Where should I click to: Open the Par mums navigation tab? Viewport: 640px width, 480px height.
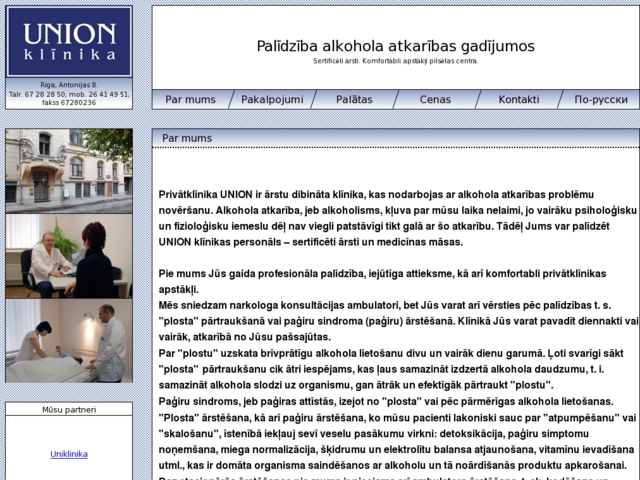coord(190,100)
